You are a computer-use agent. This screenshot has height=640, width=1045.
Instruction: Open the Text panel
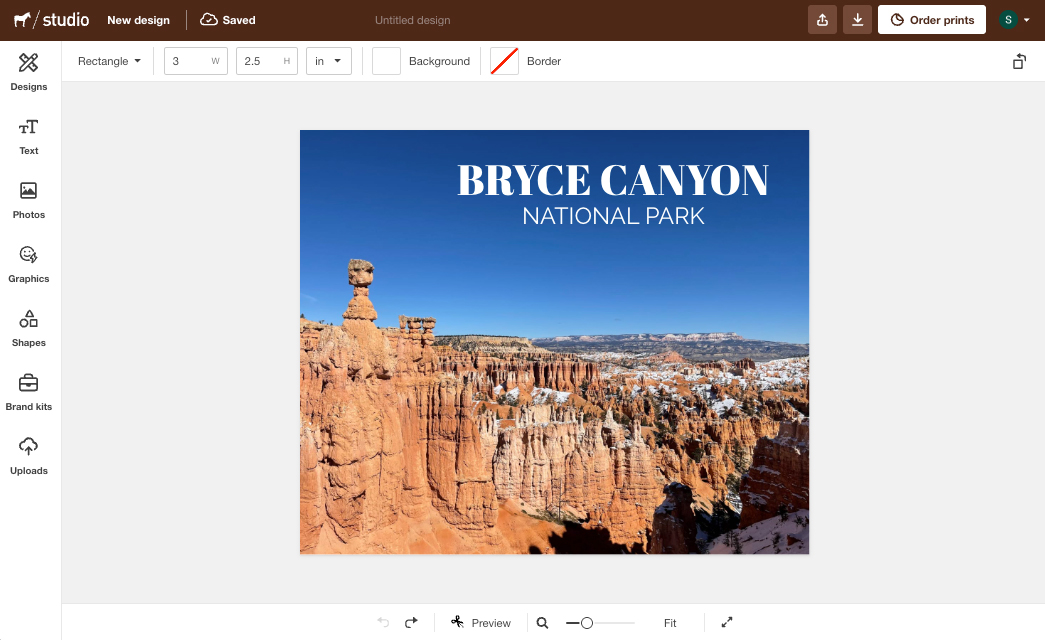click(x=28, y=135)
